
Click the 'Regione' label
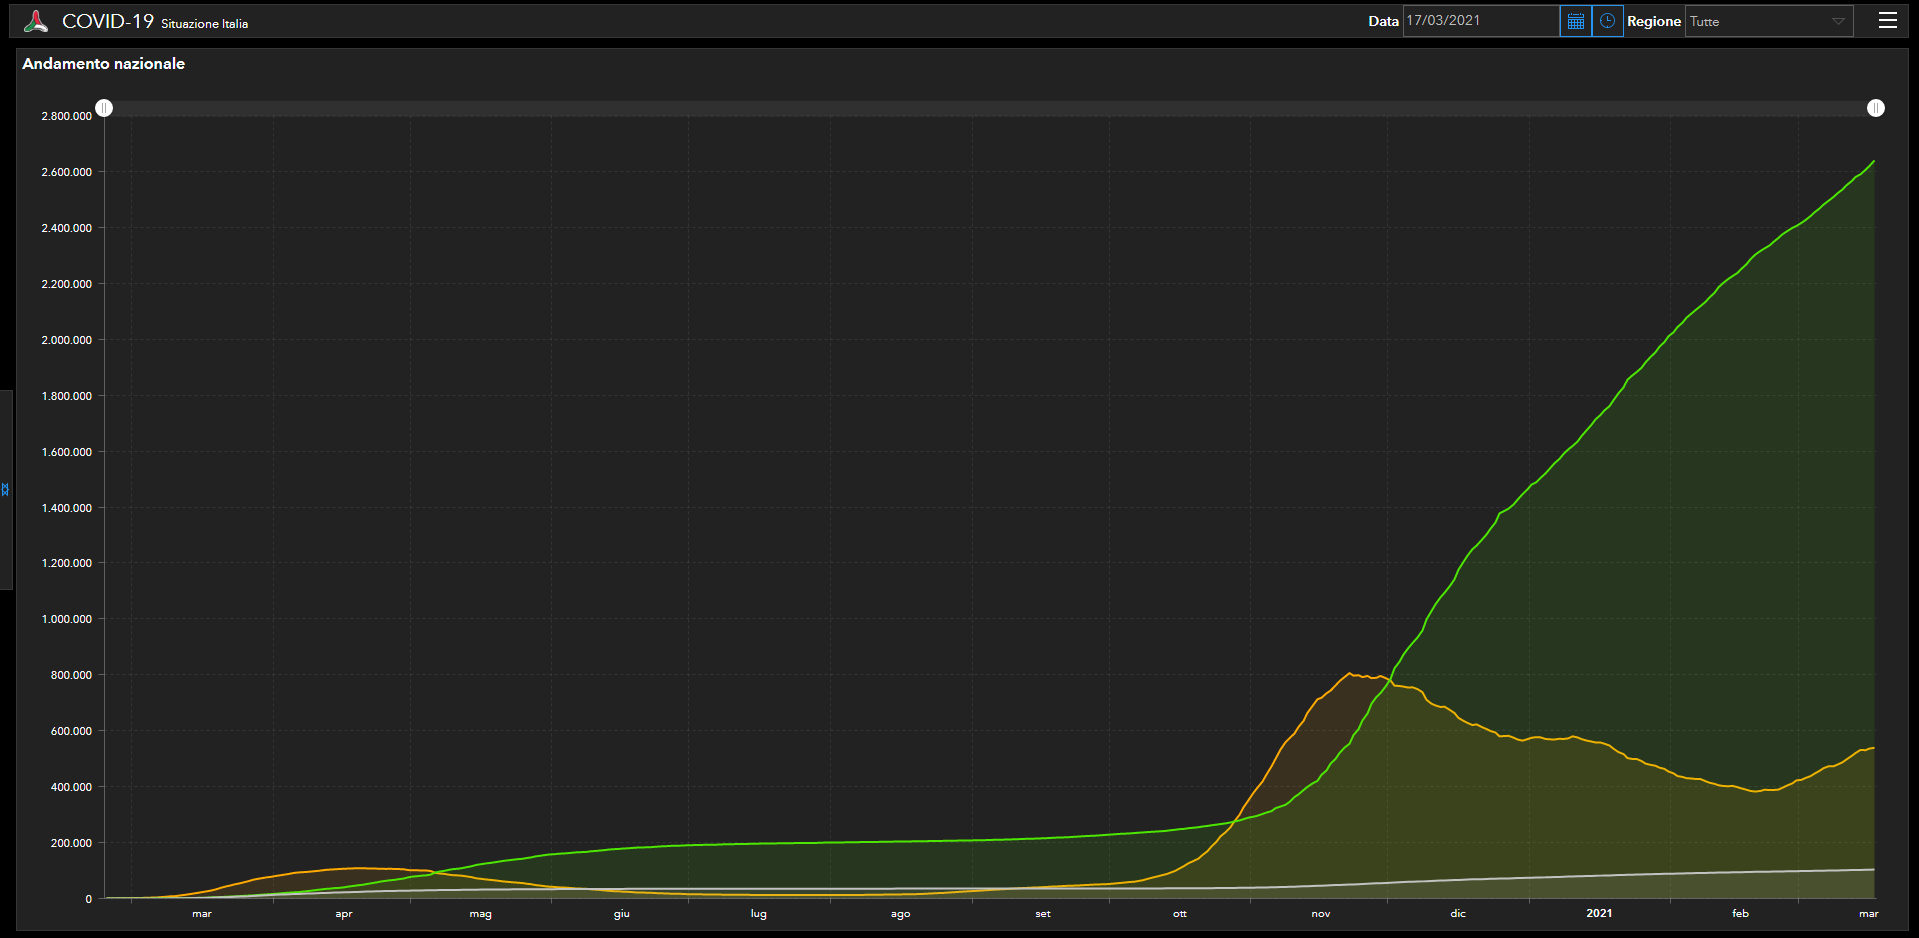coord(1654,21)
